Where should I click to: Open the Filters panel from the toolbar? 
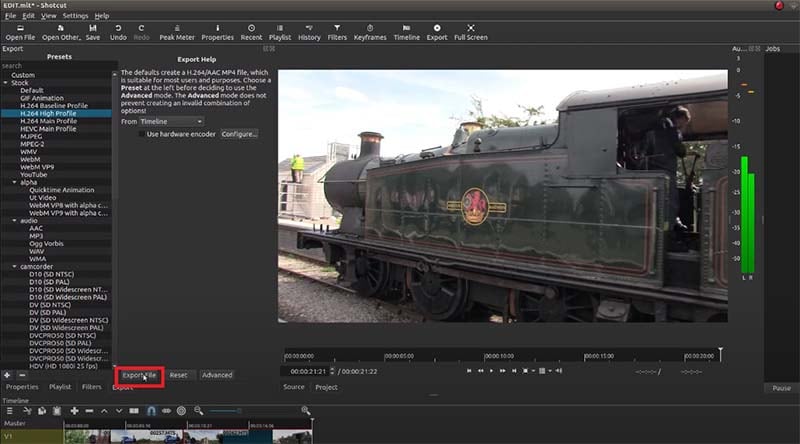[x=337, y=32]
